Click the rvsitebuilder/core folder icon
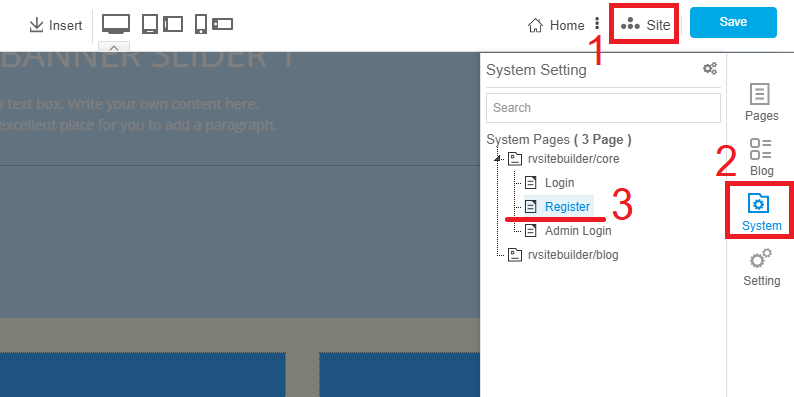Viewport: 794px width, 397px height. (x=515, y=158)
